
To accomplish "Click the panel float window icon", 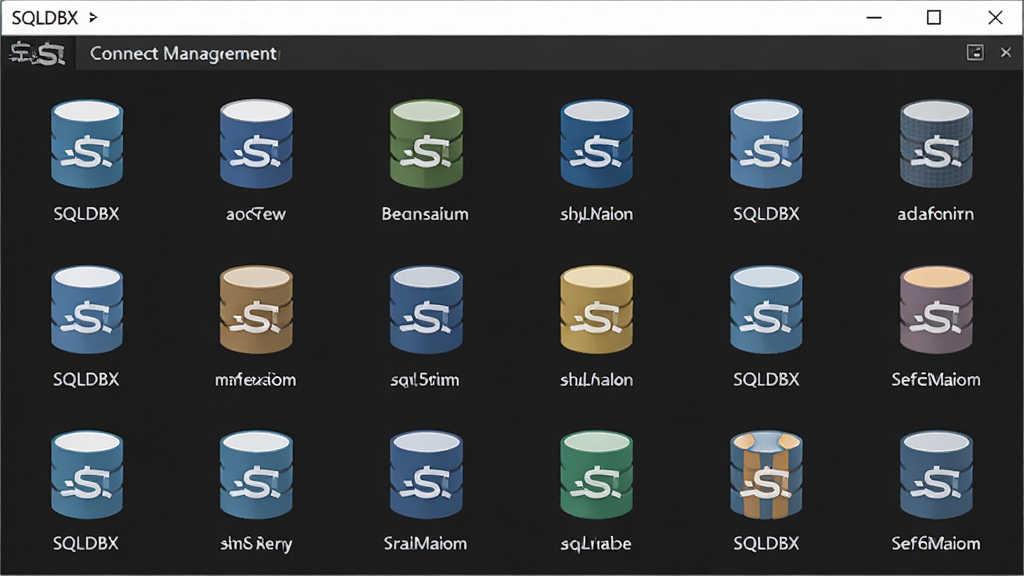I will (x=975, y=53).
